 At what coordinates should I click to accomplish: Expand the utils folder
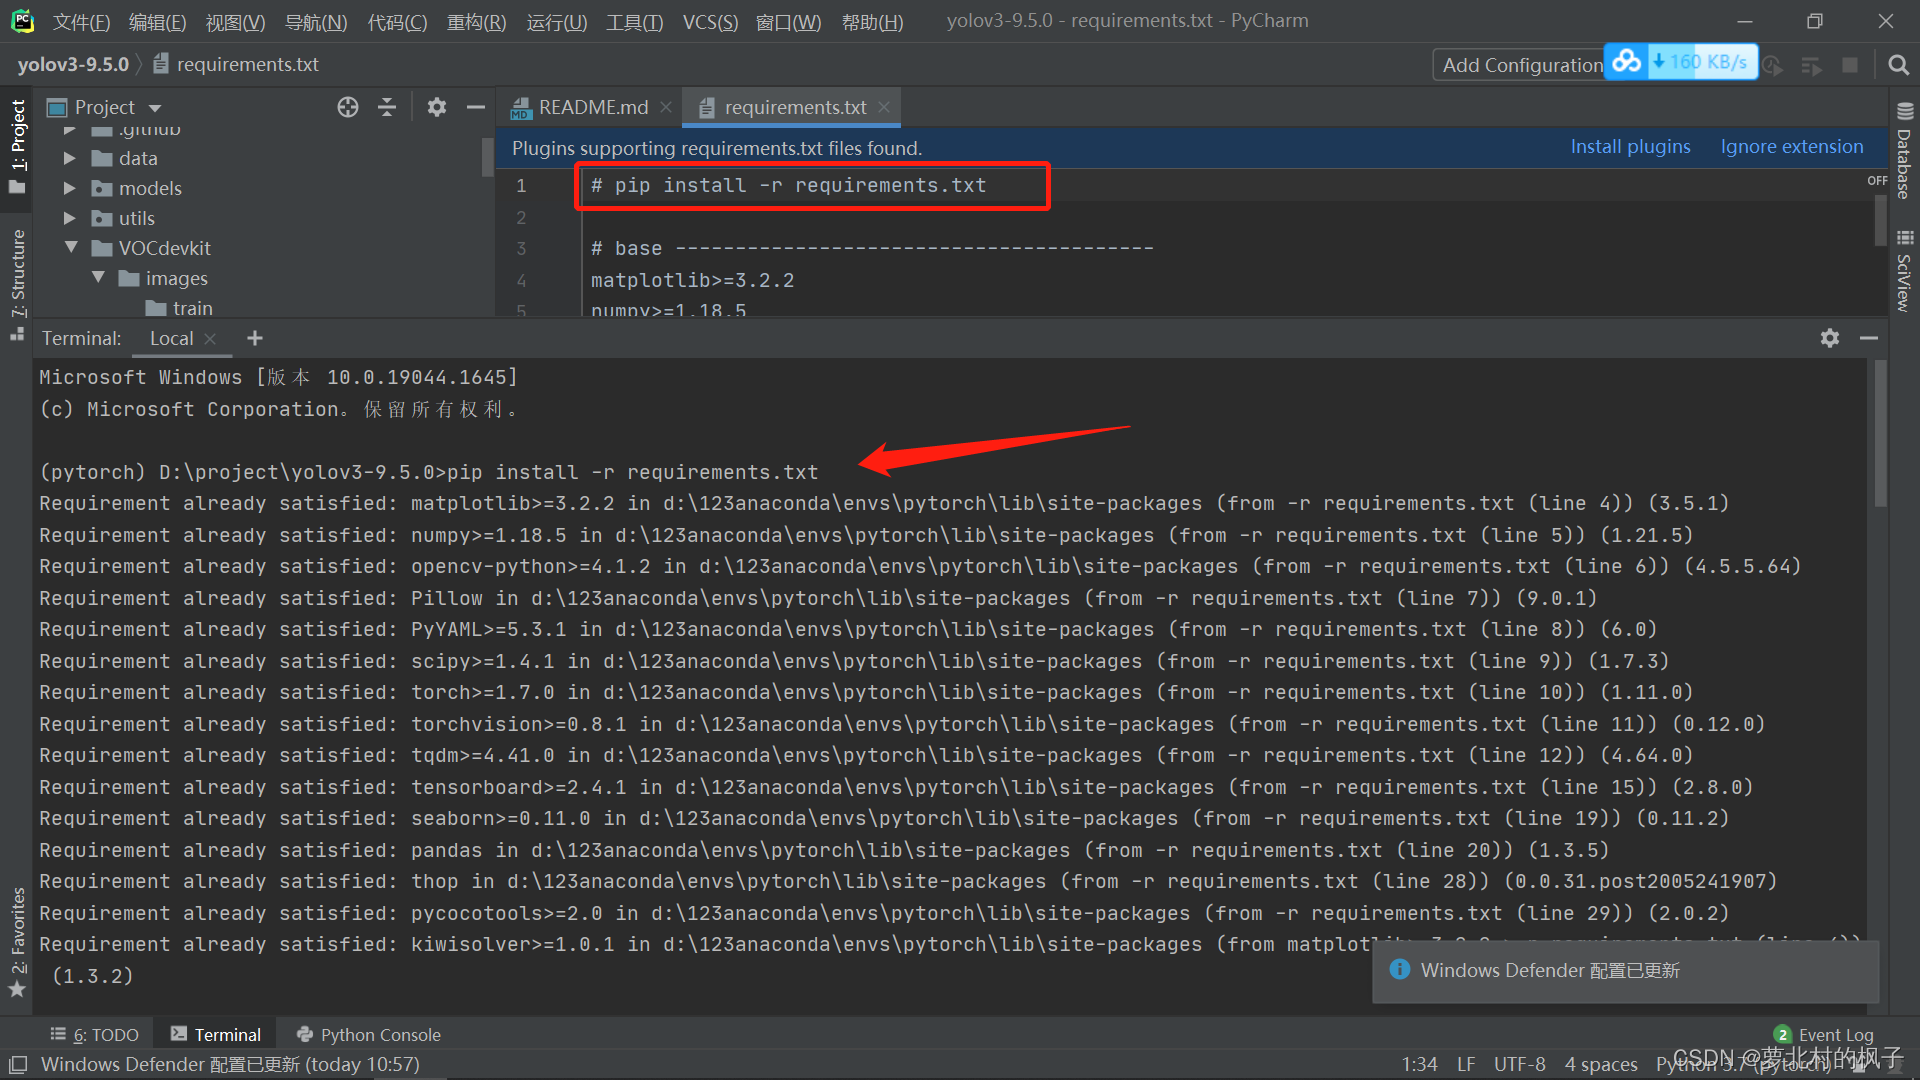tap(69, 218)
